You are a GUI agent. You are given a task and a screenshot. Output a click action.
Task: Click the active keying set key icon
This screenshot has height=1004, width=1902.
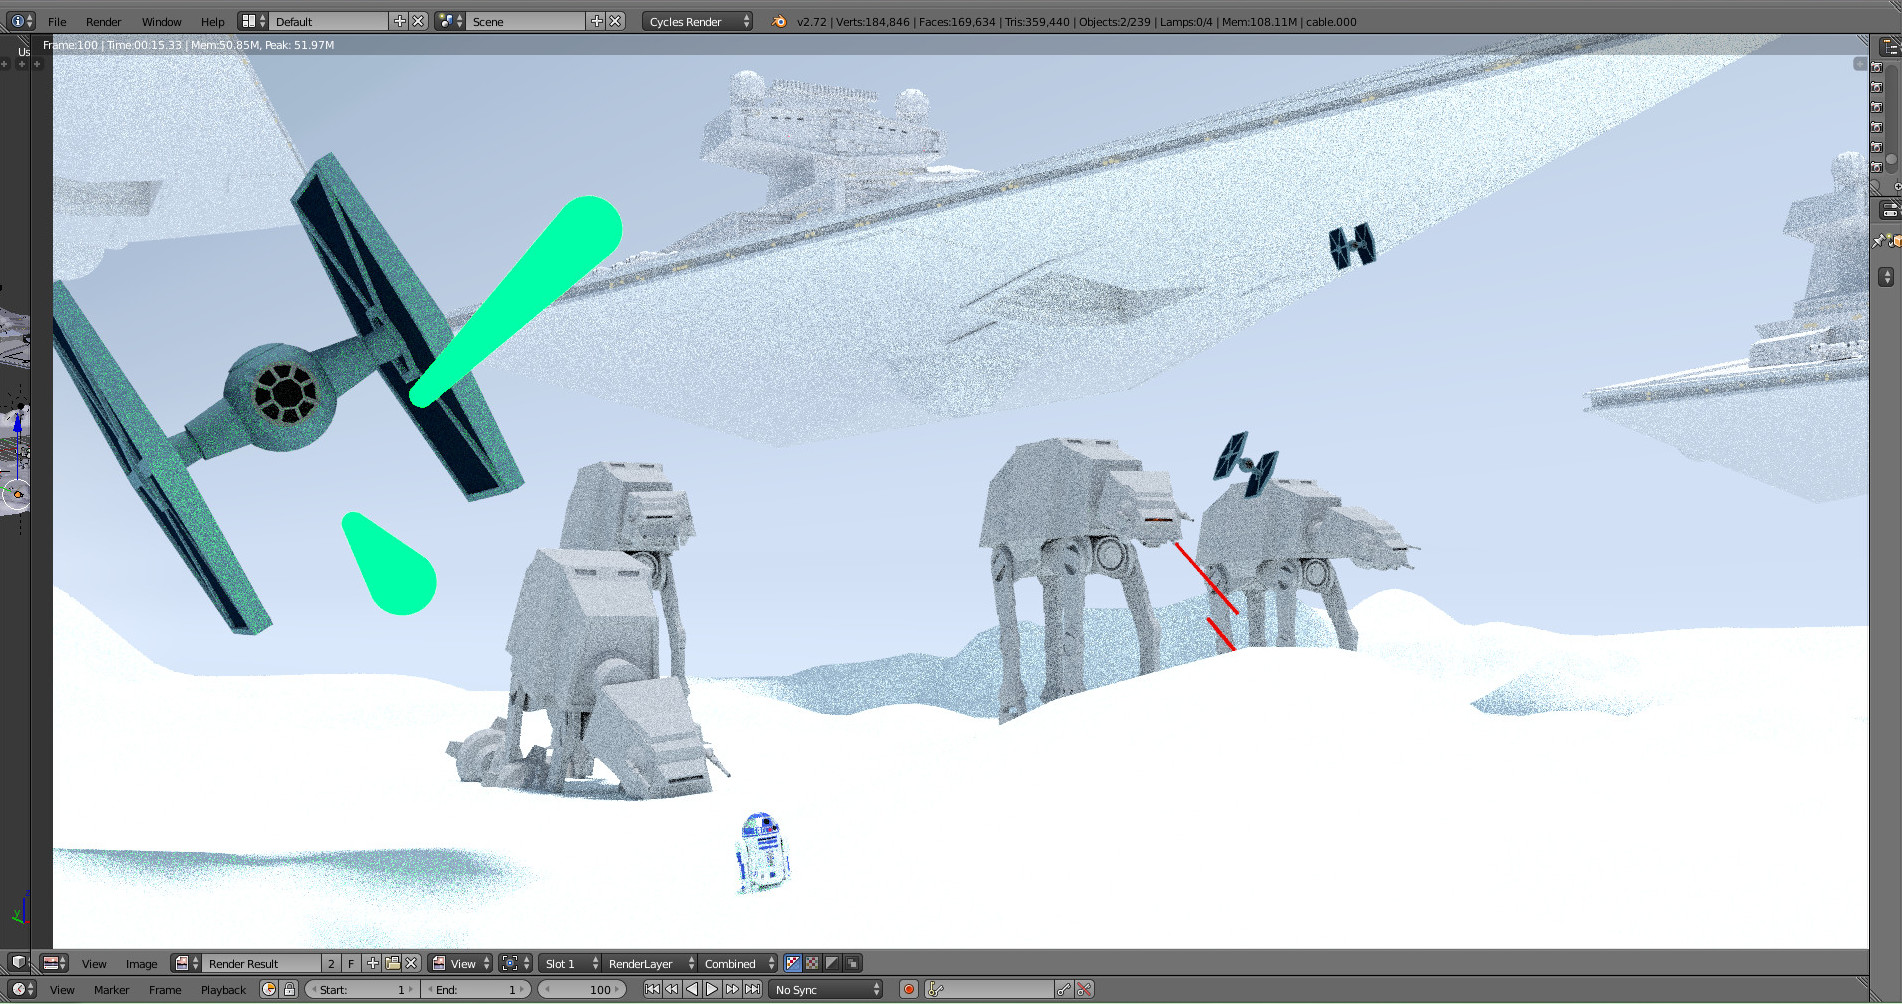pyautogui.click(x=936, y=989)
